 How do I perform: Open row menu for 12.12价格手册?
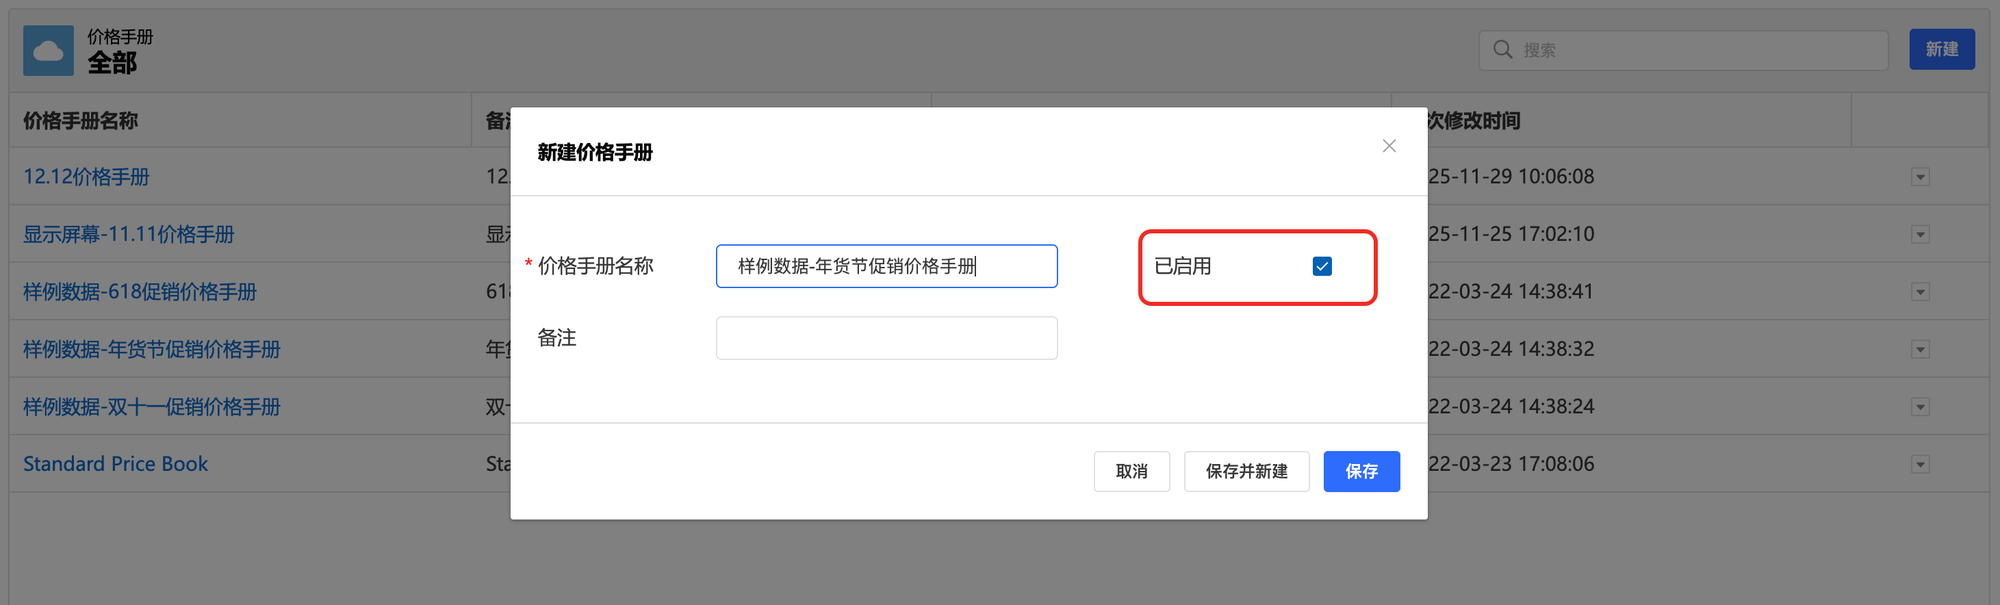(1919, 177)
